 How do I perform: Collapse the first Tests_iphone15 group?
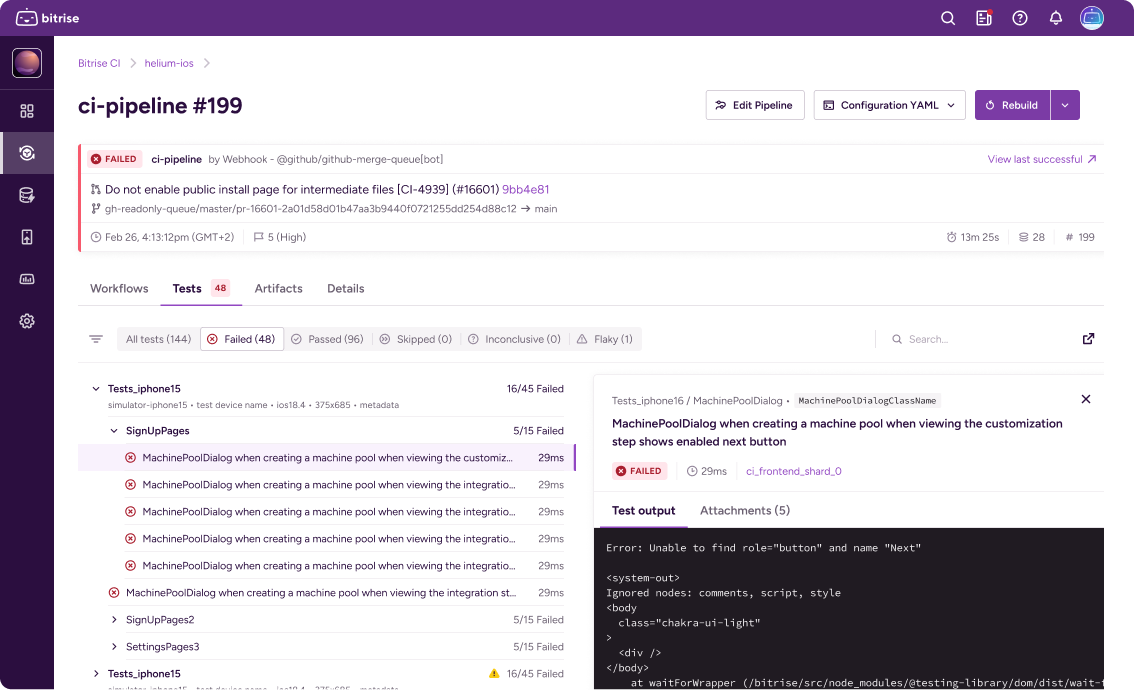click(95, 389)
